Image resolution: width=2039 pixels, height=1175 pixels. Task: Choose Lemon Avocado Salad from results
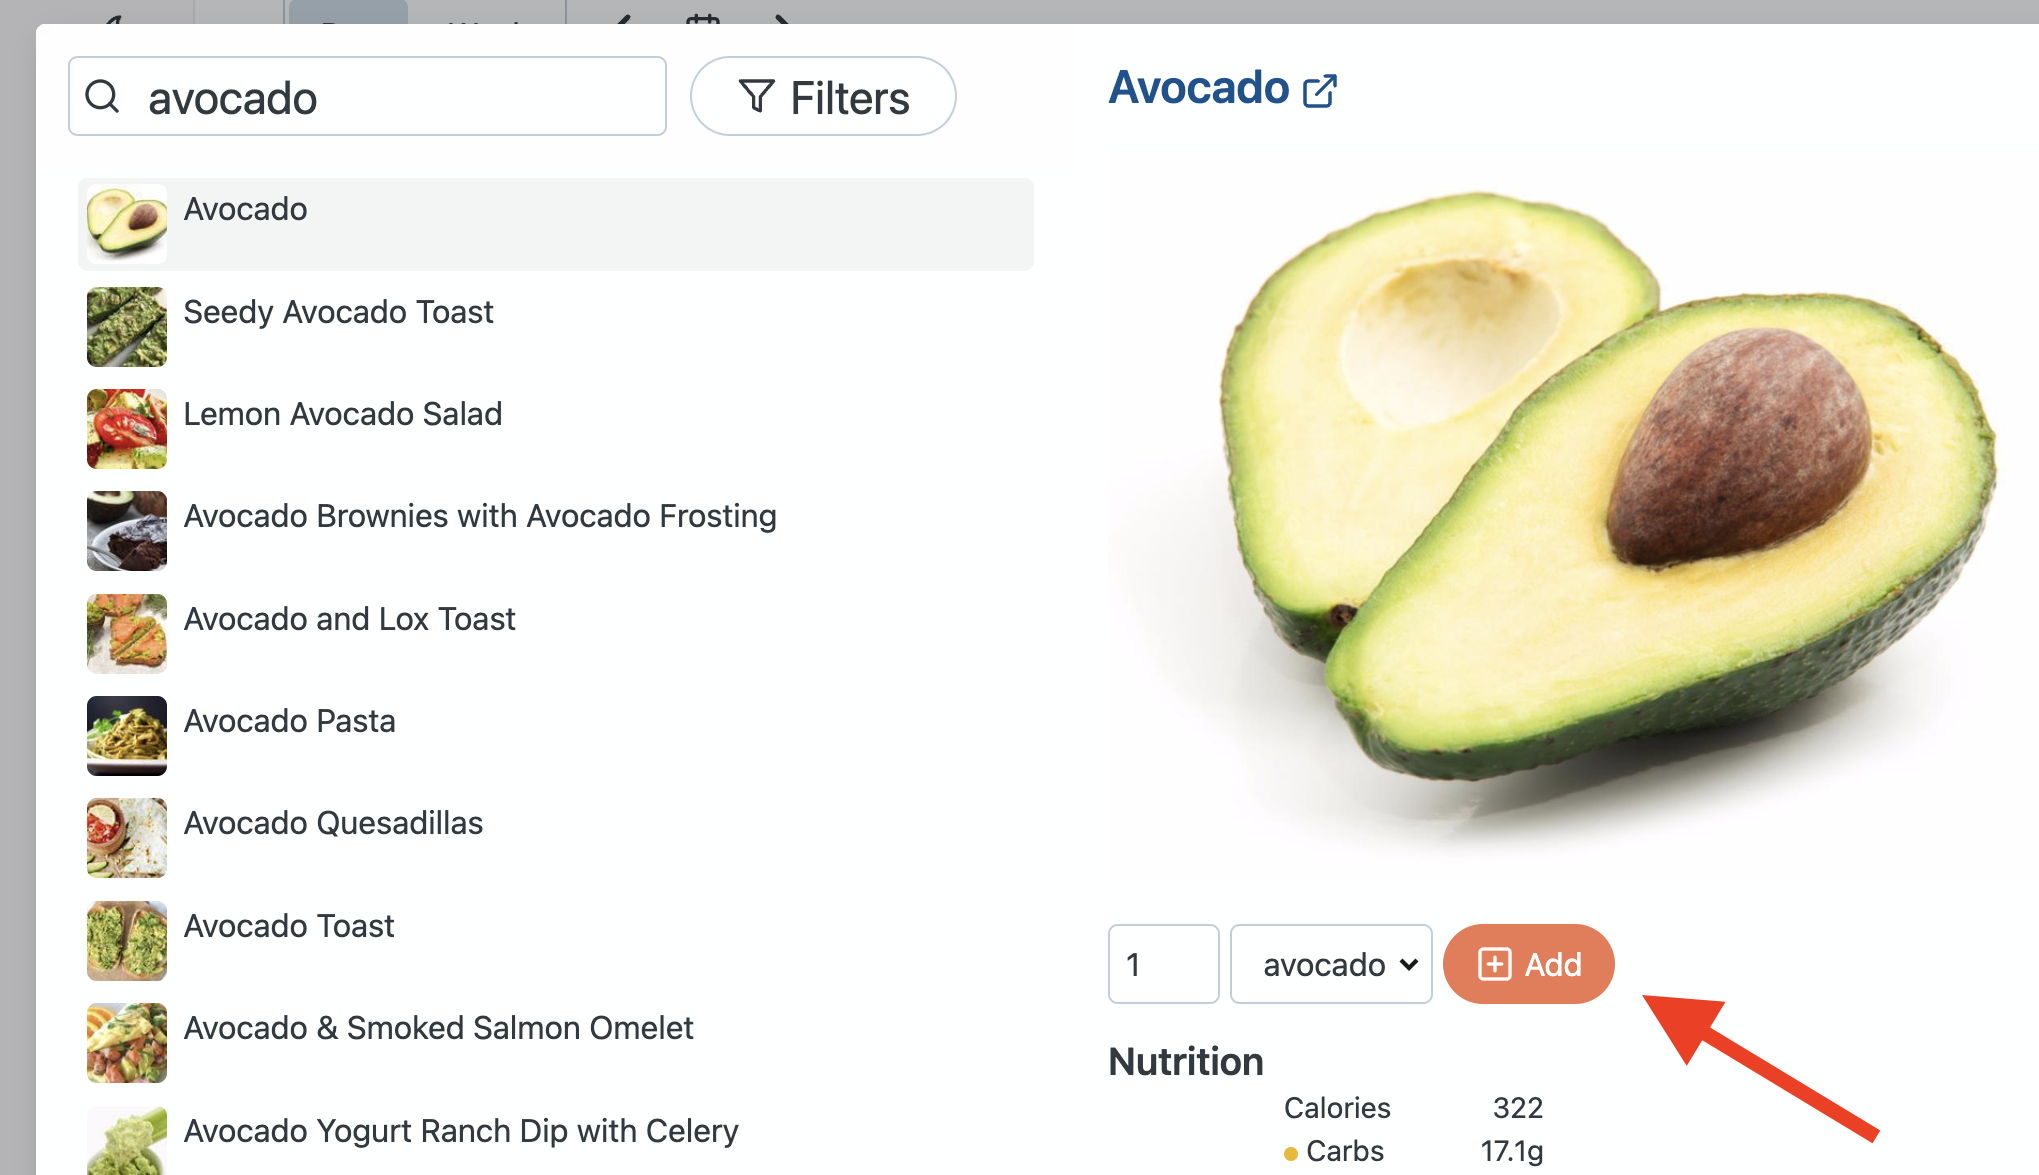343,414
